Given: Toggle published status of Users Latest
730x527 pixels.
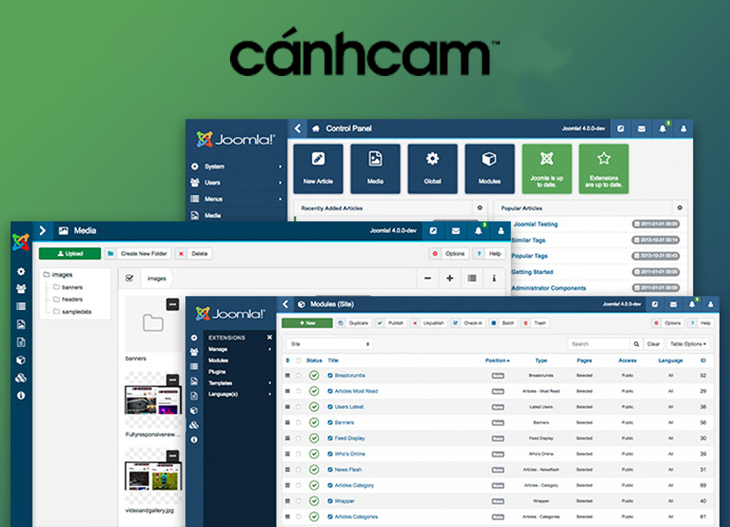Looking at the screenshot, I should pyautogui.click(x=314, y=407).
